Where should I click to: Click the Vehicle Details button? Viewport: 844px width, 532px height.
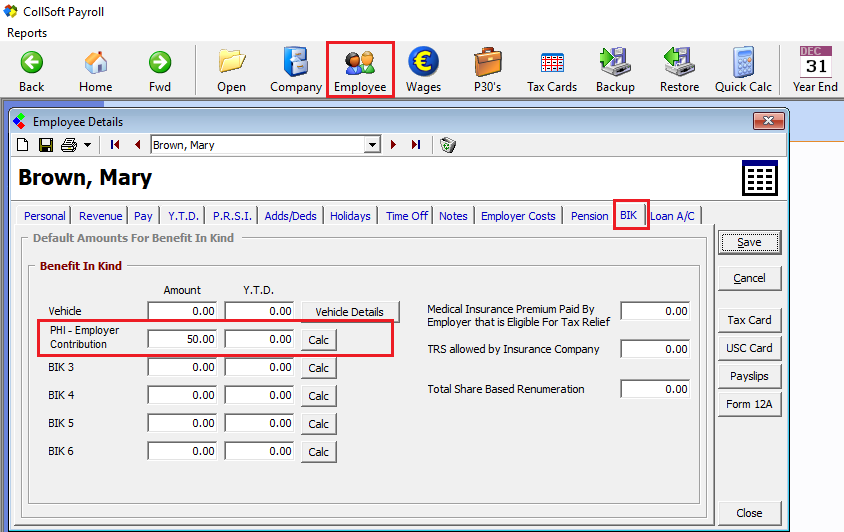[x=349, y=312]
